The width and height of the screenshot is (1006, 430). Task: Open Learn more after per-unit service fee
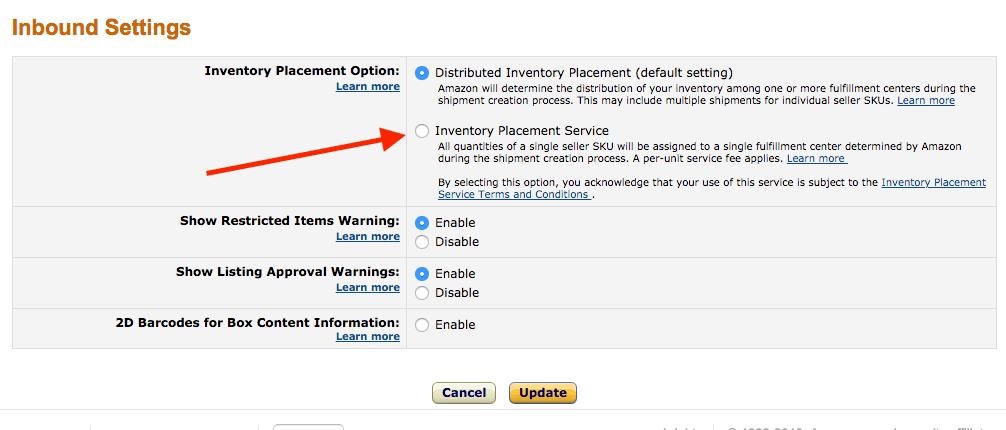point(817,158)
